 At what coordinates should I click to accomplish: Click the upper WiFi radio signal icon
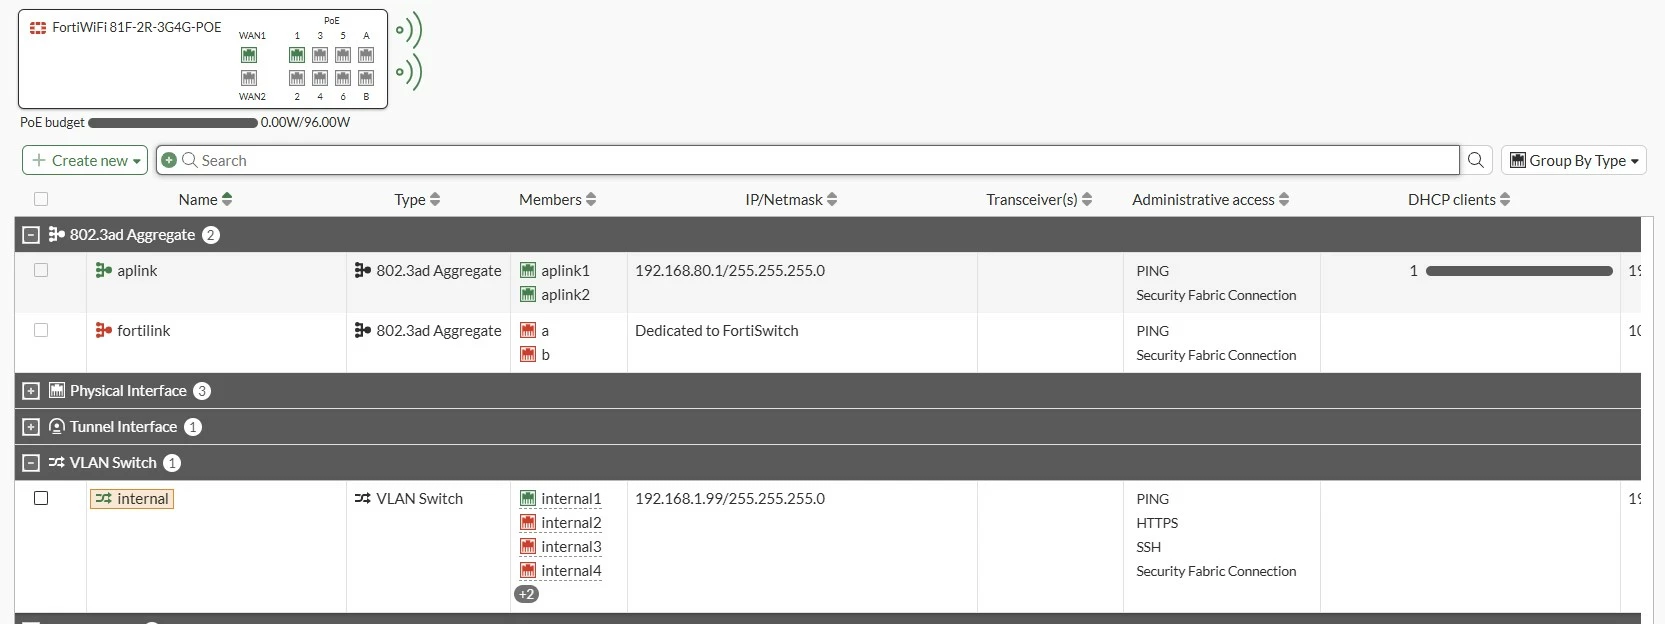tap(409, 30)
